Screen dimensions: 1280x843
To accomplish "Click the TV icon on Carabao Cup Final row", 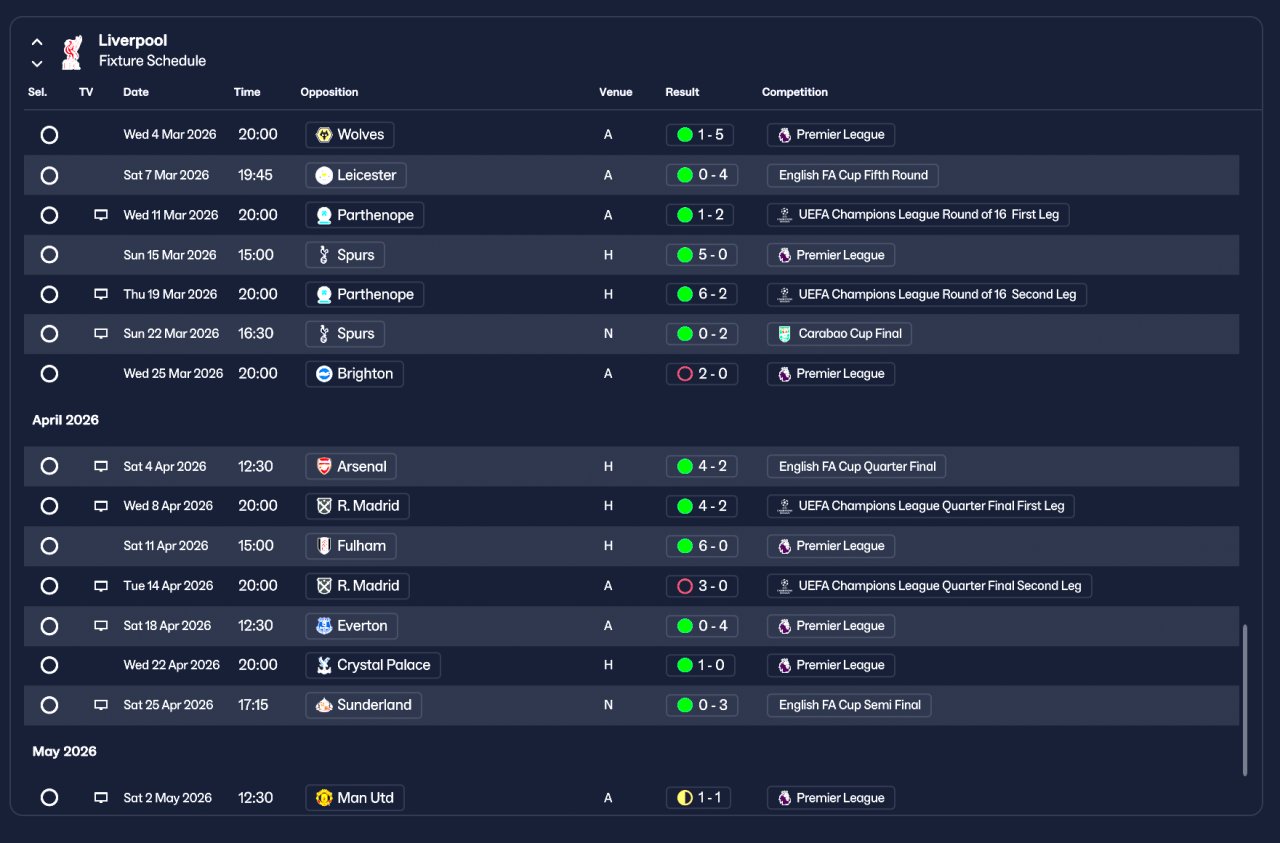I will [x=101, y=334].
